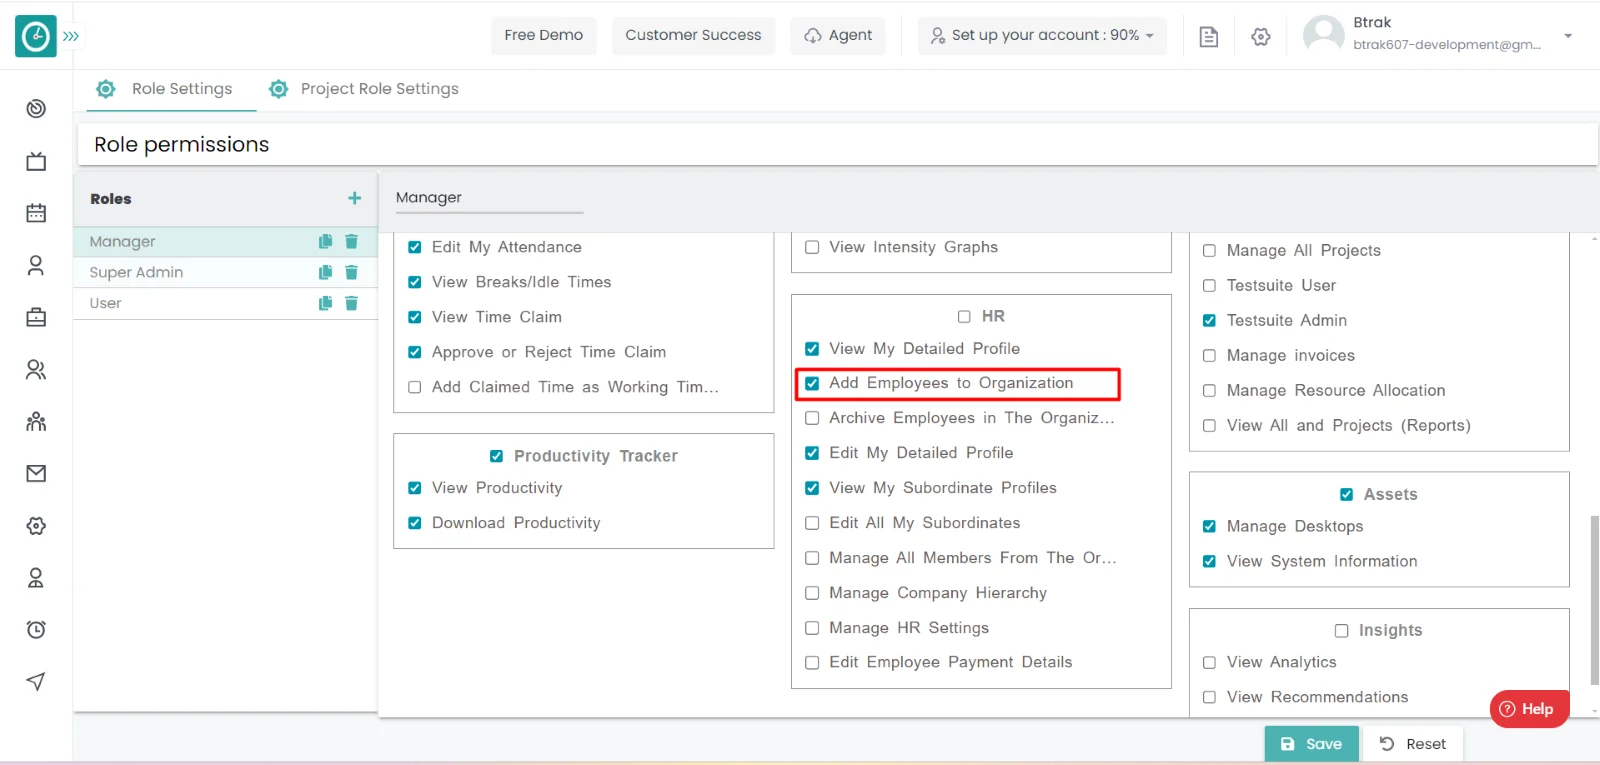Select the Super Admin role in the list

pos(137,272)
